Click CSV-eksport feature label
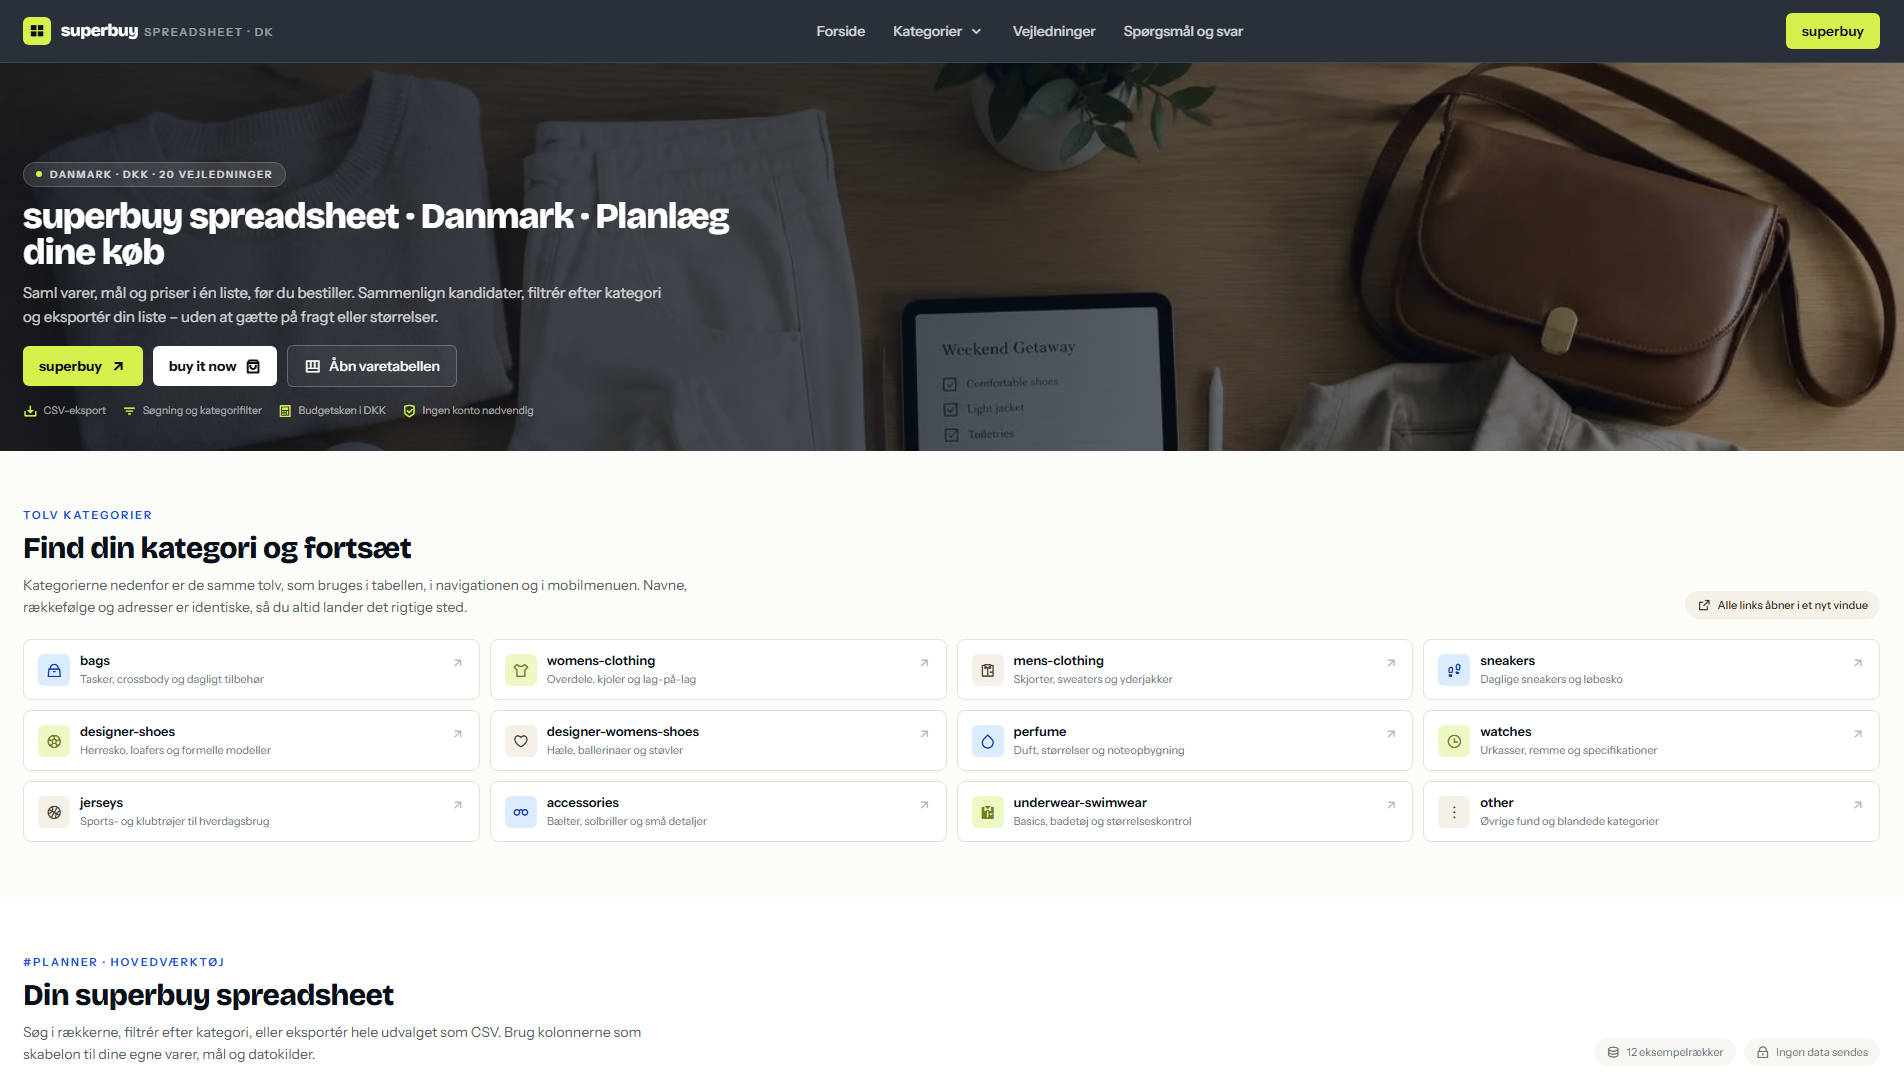Image resolution: width=1904 pixels, height=1078 pixels. pyautogui.click(x=65, y=411)
